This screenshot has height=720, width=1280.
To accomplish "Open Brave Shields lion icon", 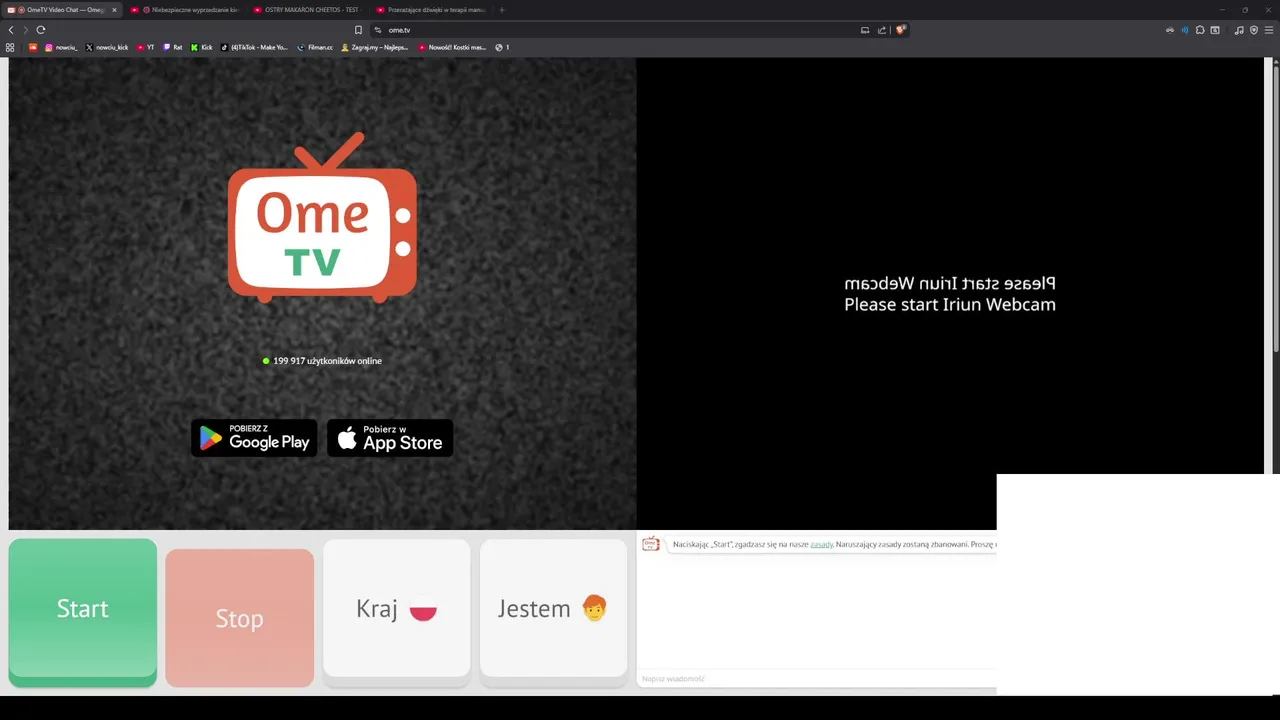I will [900, 30].
